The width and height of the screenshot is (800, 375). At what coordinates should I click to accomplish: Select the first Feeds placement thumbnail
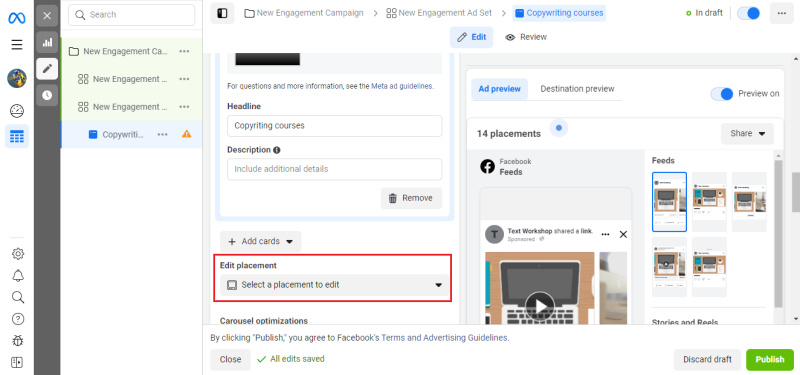tap(669, 202)
